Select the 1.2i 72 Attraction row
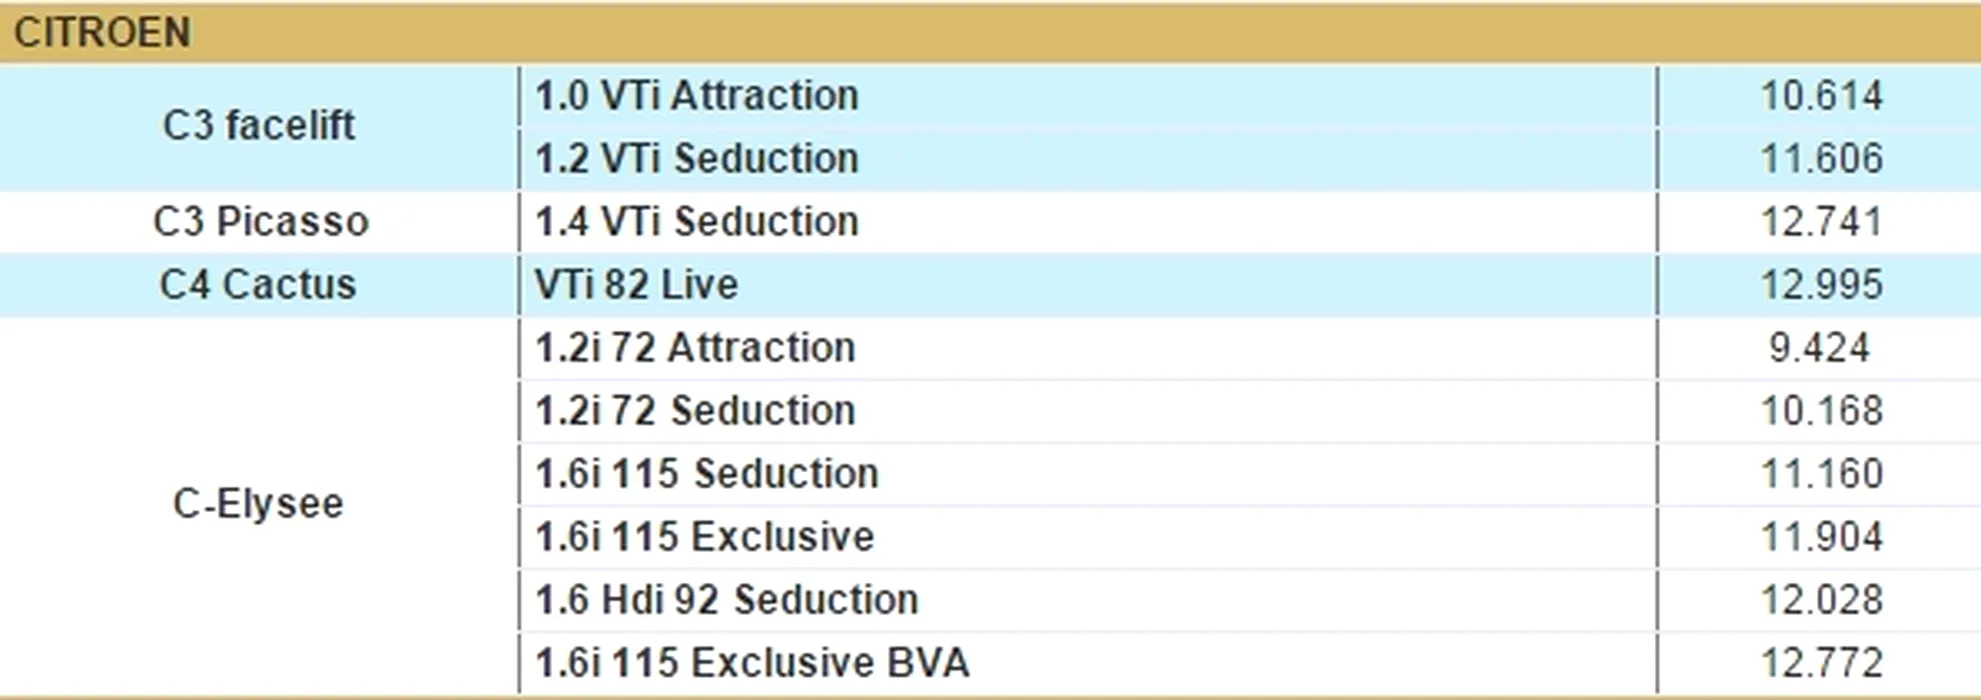The height and width of the screenshot is (700, 1981). (x=695, y=347)
